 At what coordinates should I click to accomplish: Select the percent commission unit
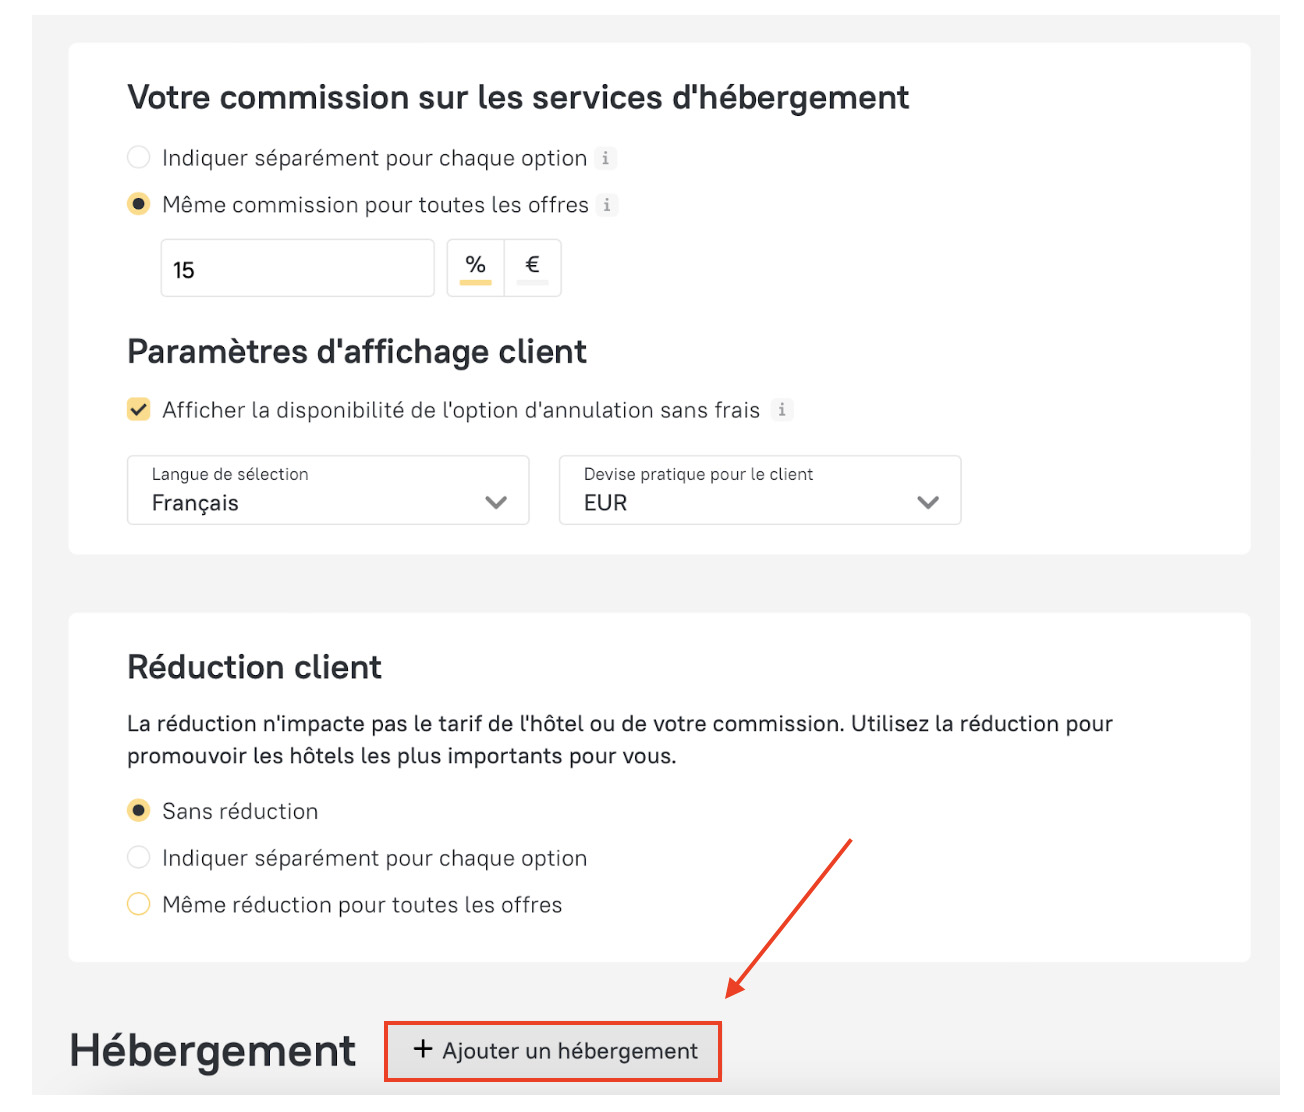(475, 267)
